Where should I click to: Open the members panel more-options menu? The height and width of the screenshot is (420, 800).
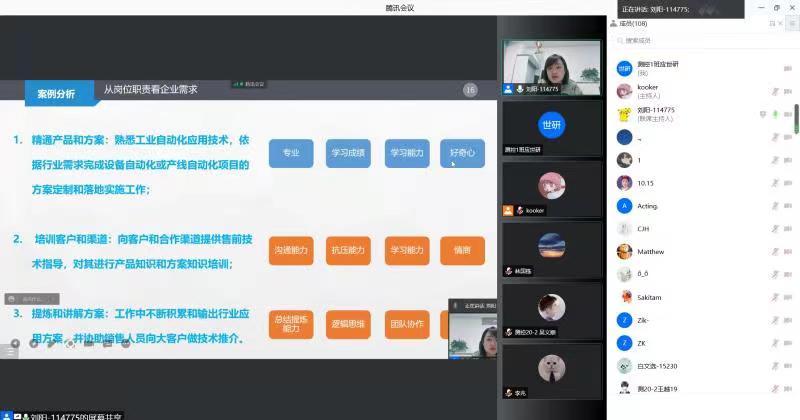tap(791, 23)
